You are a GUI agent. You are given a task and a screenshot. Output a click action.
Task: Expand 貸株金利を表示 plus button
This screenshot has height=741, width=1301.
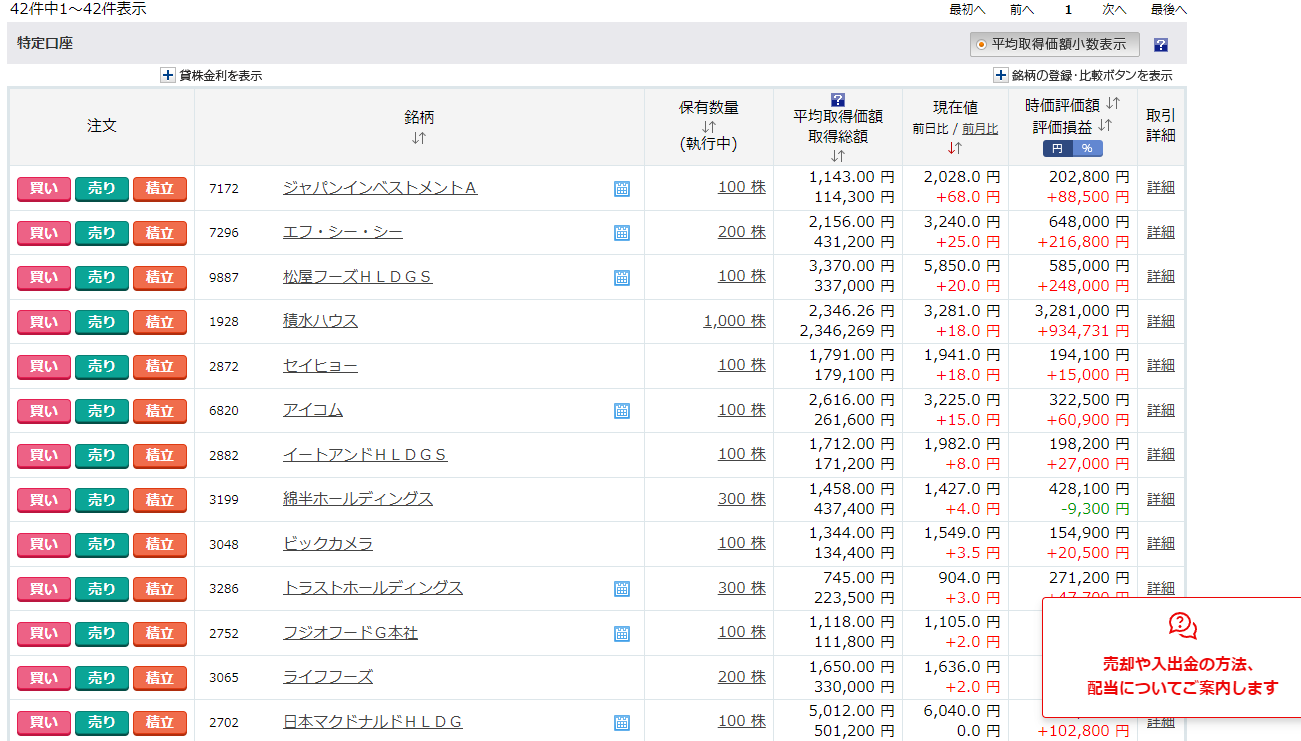(168, 75)
